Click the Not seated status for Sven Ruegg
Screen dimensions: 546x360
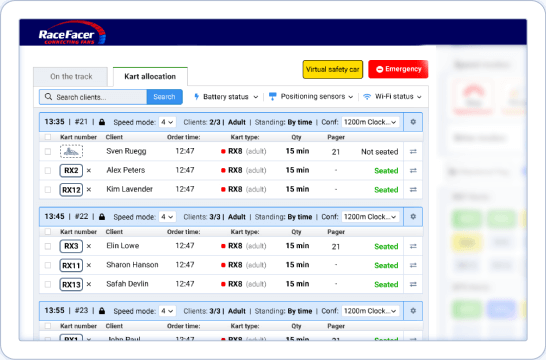380,152
